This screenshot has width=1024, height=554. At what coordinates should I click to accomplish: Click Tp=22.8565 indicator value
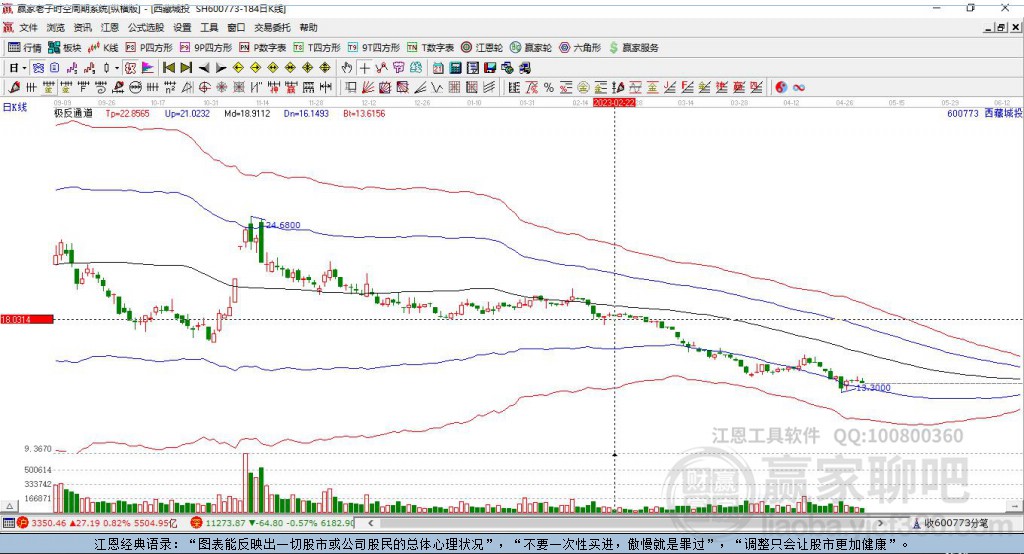point(127,114)
